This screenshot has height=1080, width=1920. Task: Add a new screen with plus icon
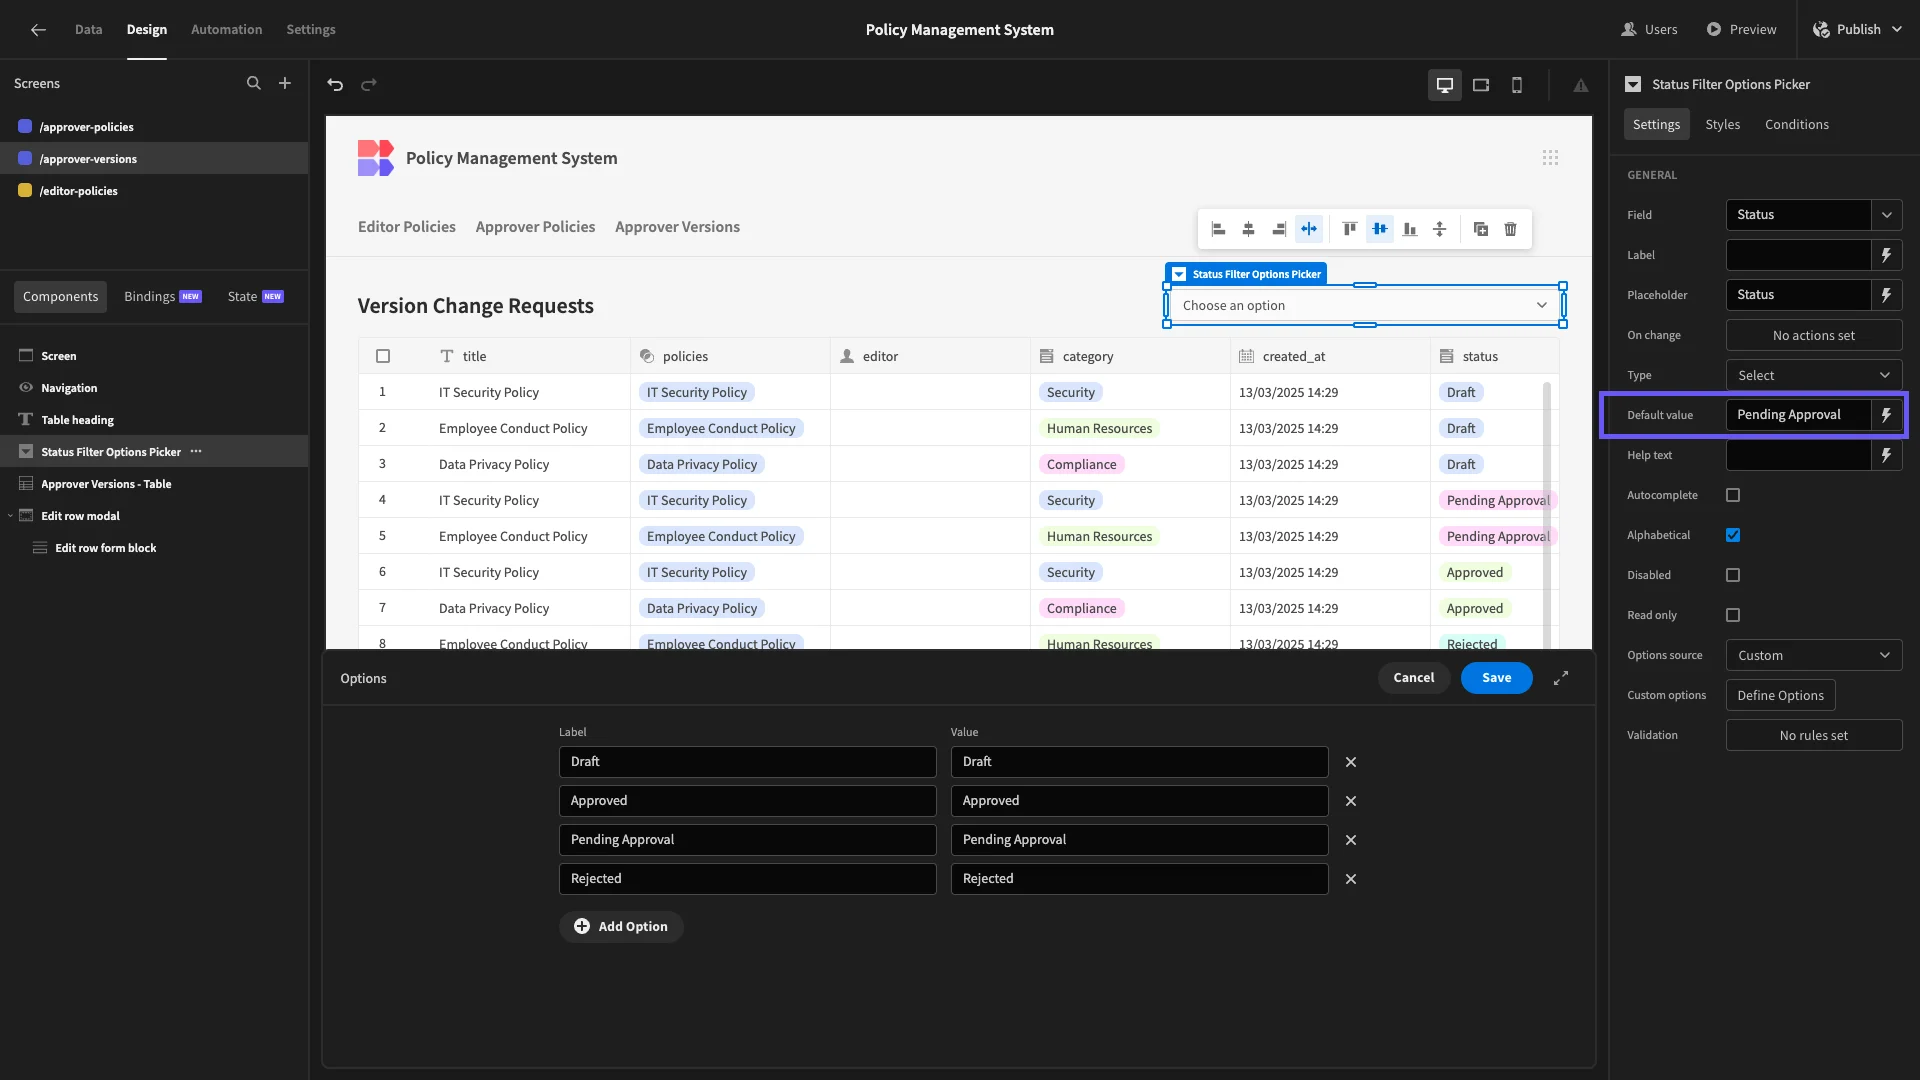coord(285,84)
